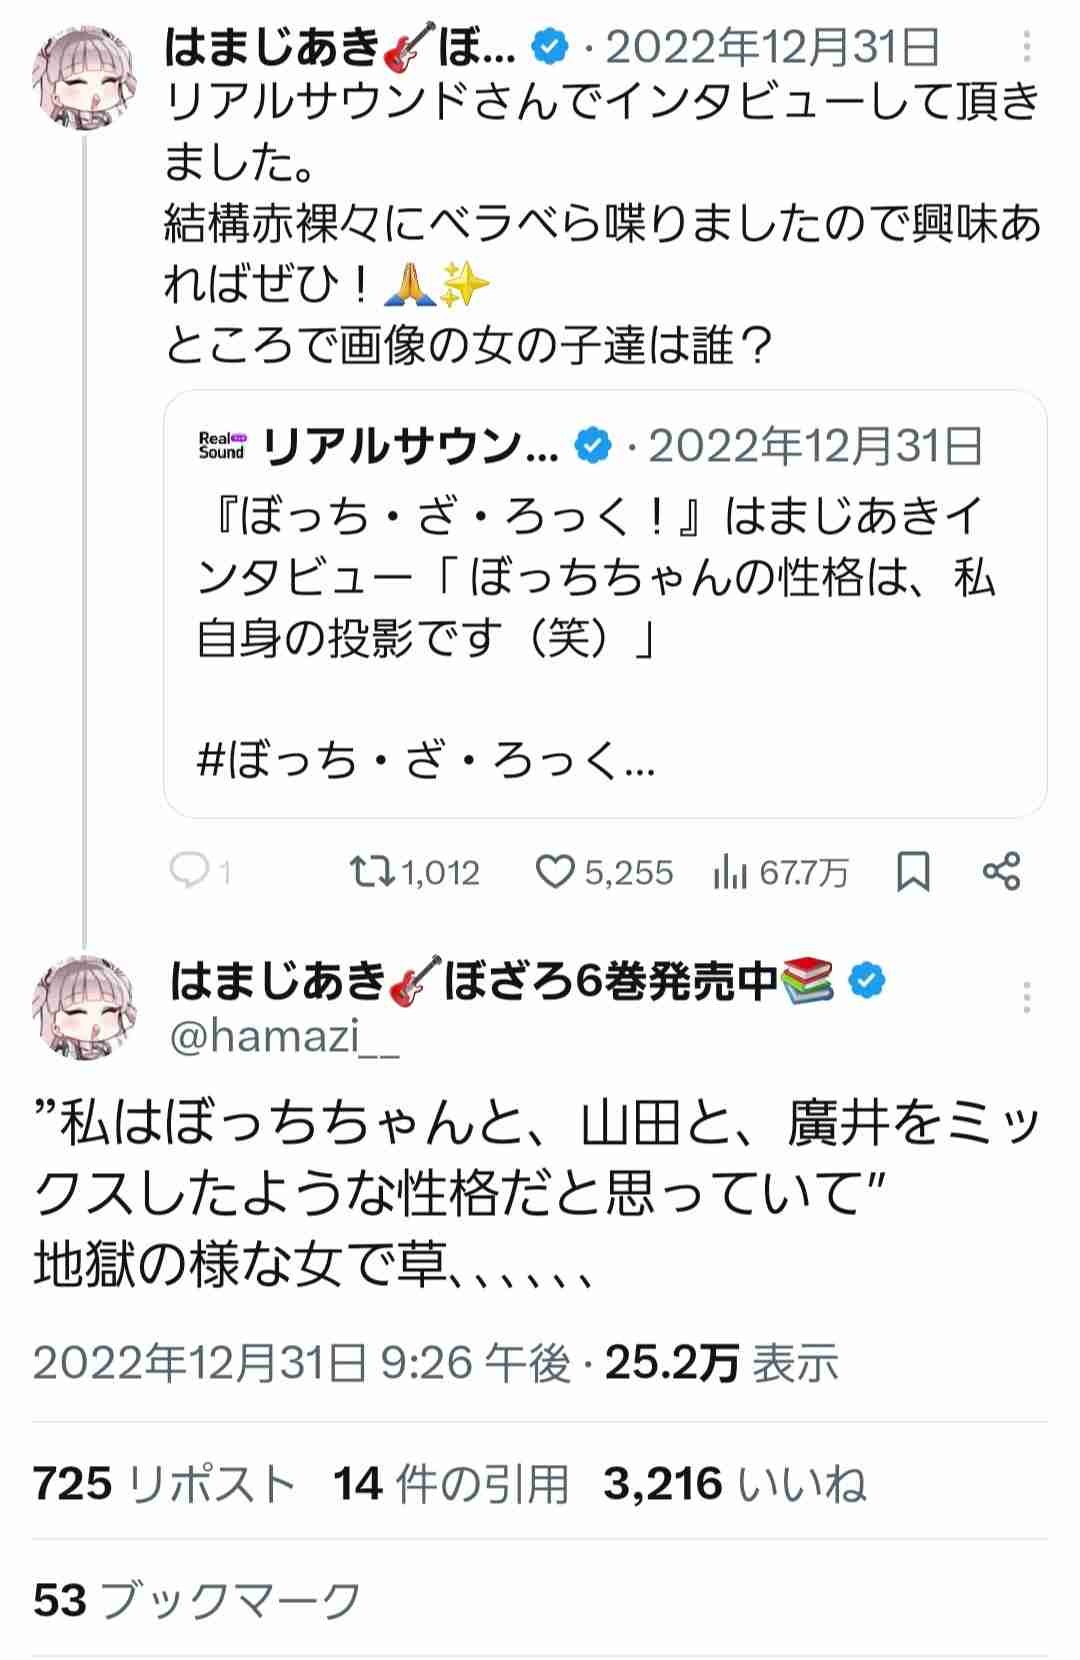
Task: View the 14 件の引用 quotes list
Action: tap(451, 1484)
